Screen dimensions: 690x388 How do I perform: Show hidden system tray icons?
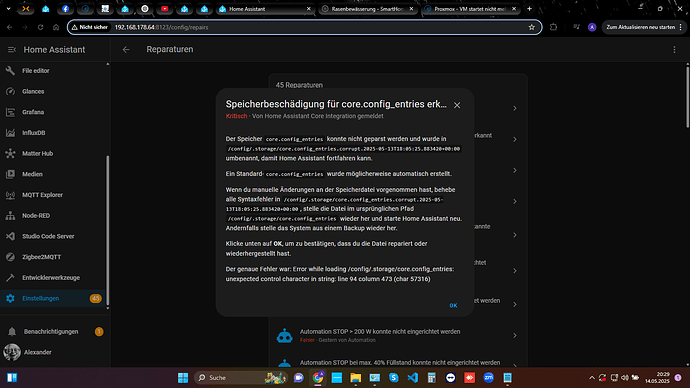tap(591, 377)
